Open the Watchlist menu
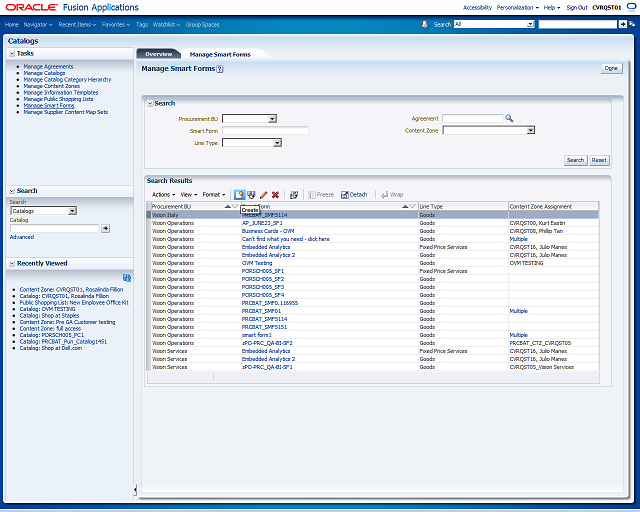640x512 pixels. tap(166, 24)
